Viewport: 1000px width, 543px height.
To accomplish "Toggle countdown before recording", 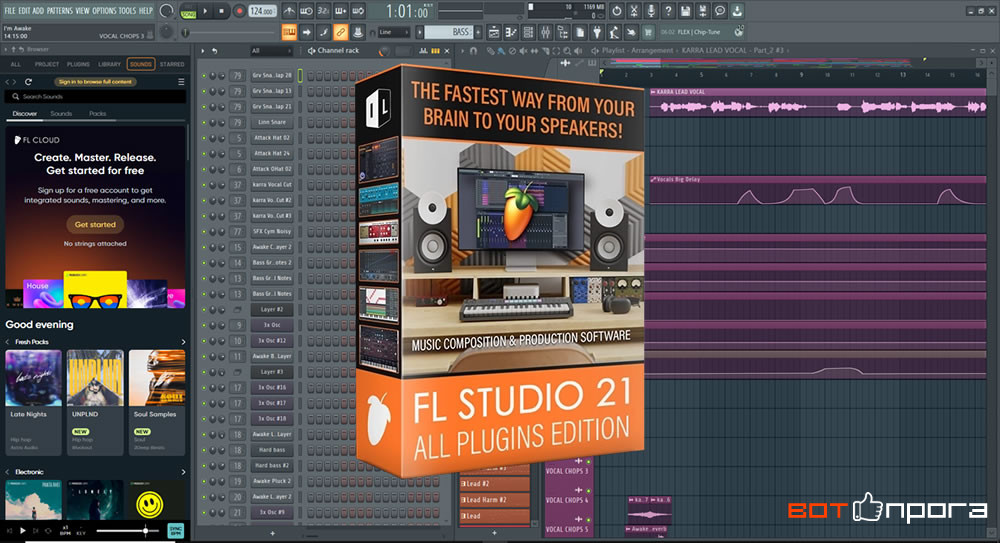I will [x=323, y=11].
